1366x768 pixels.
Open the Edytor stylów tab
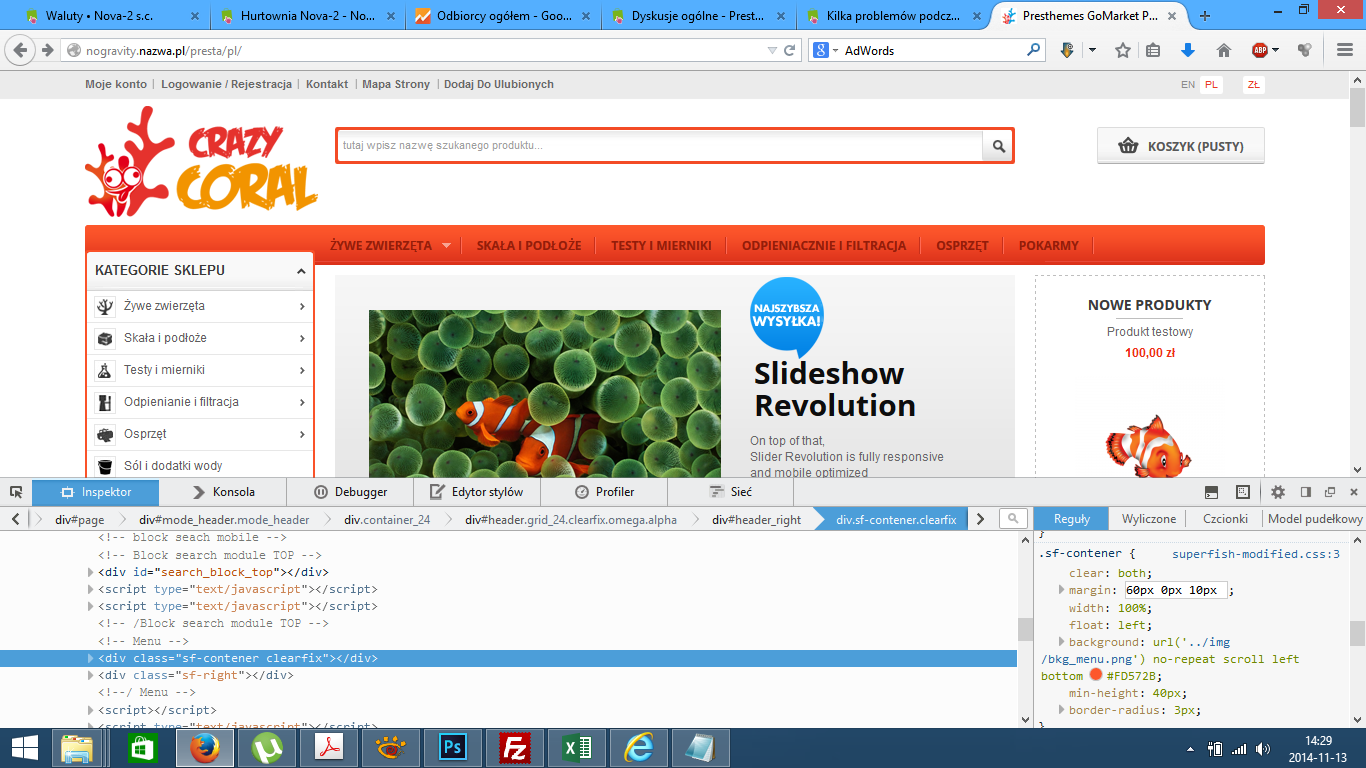point(477,492)
